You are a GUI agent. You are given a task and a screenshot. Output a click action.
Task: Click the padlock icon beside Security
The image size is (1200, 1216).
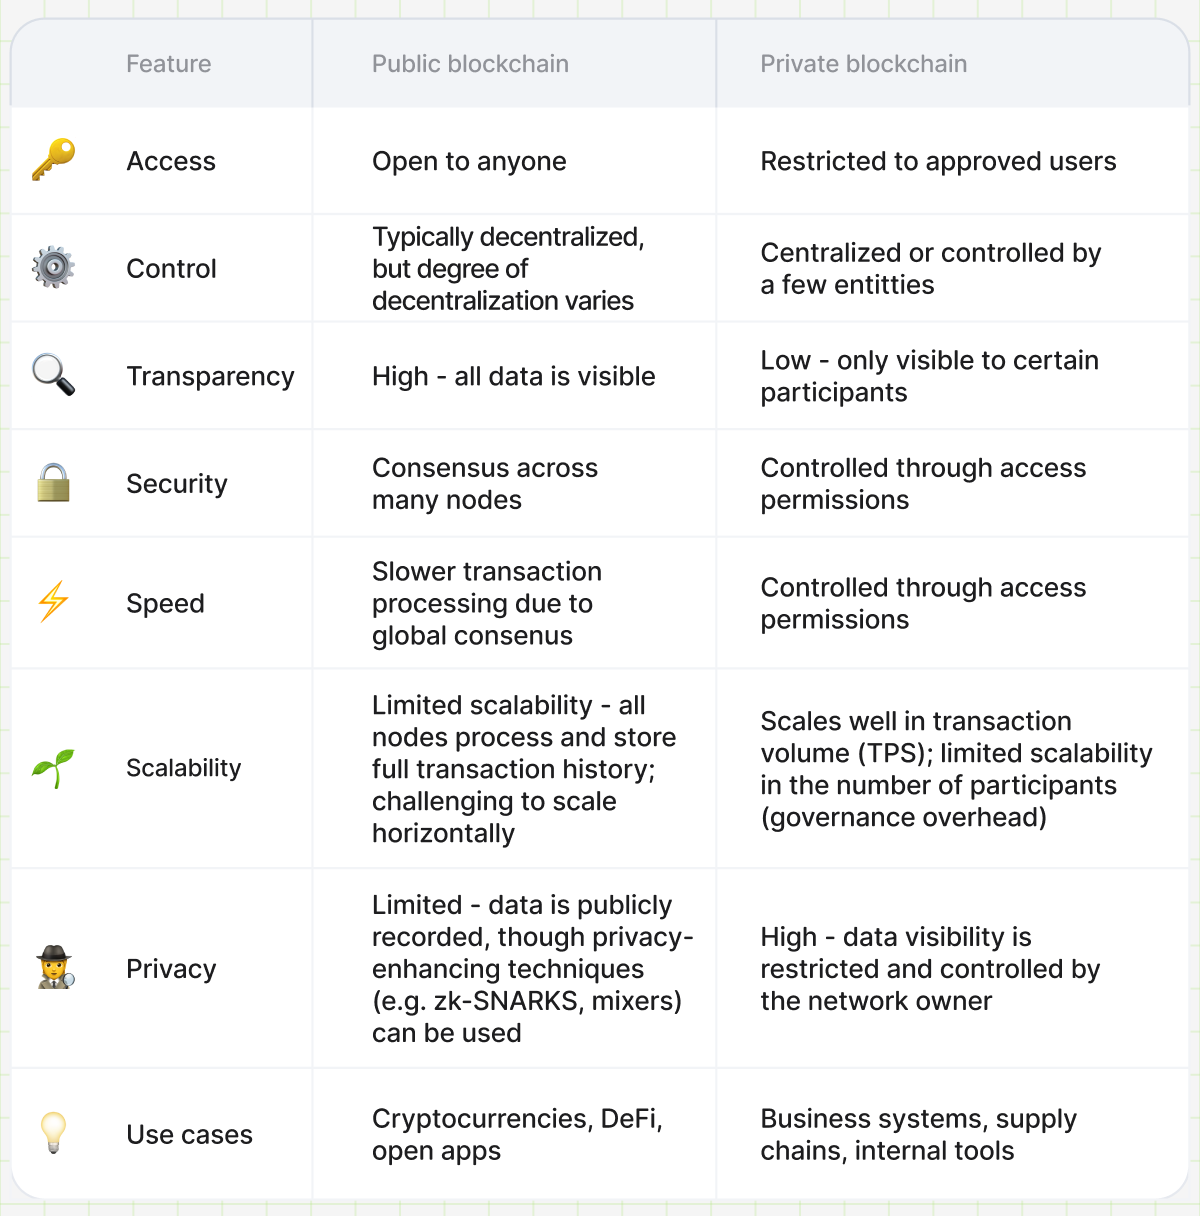(54, 482)
